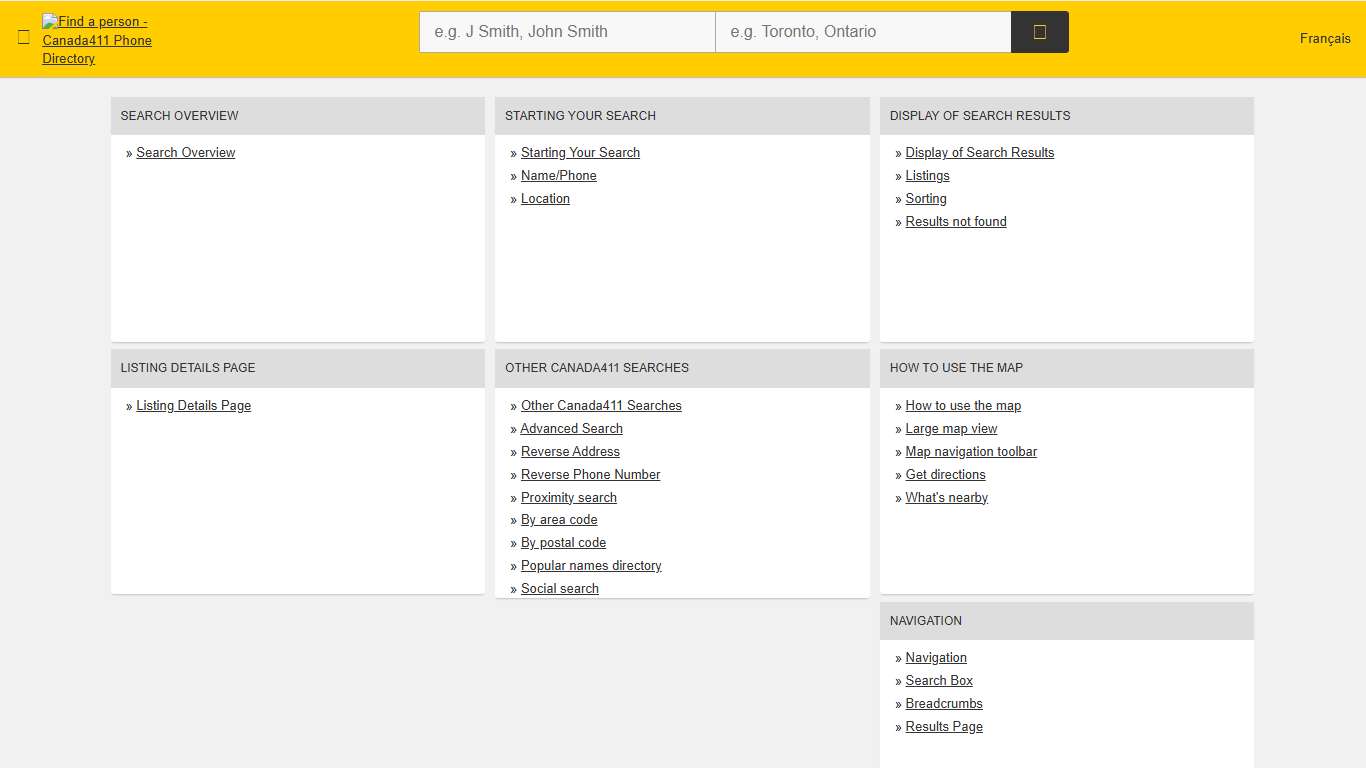
Task: Click the name search input field
Action: point(566,31)
